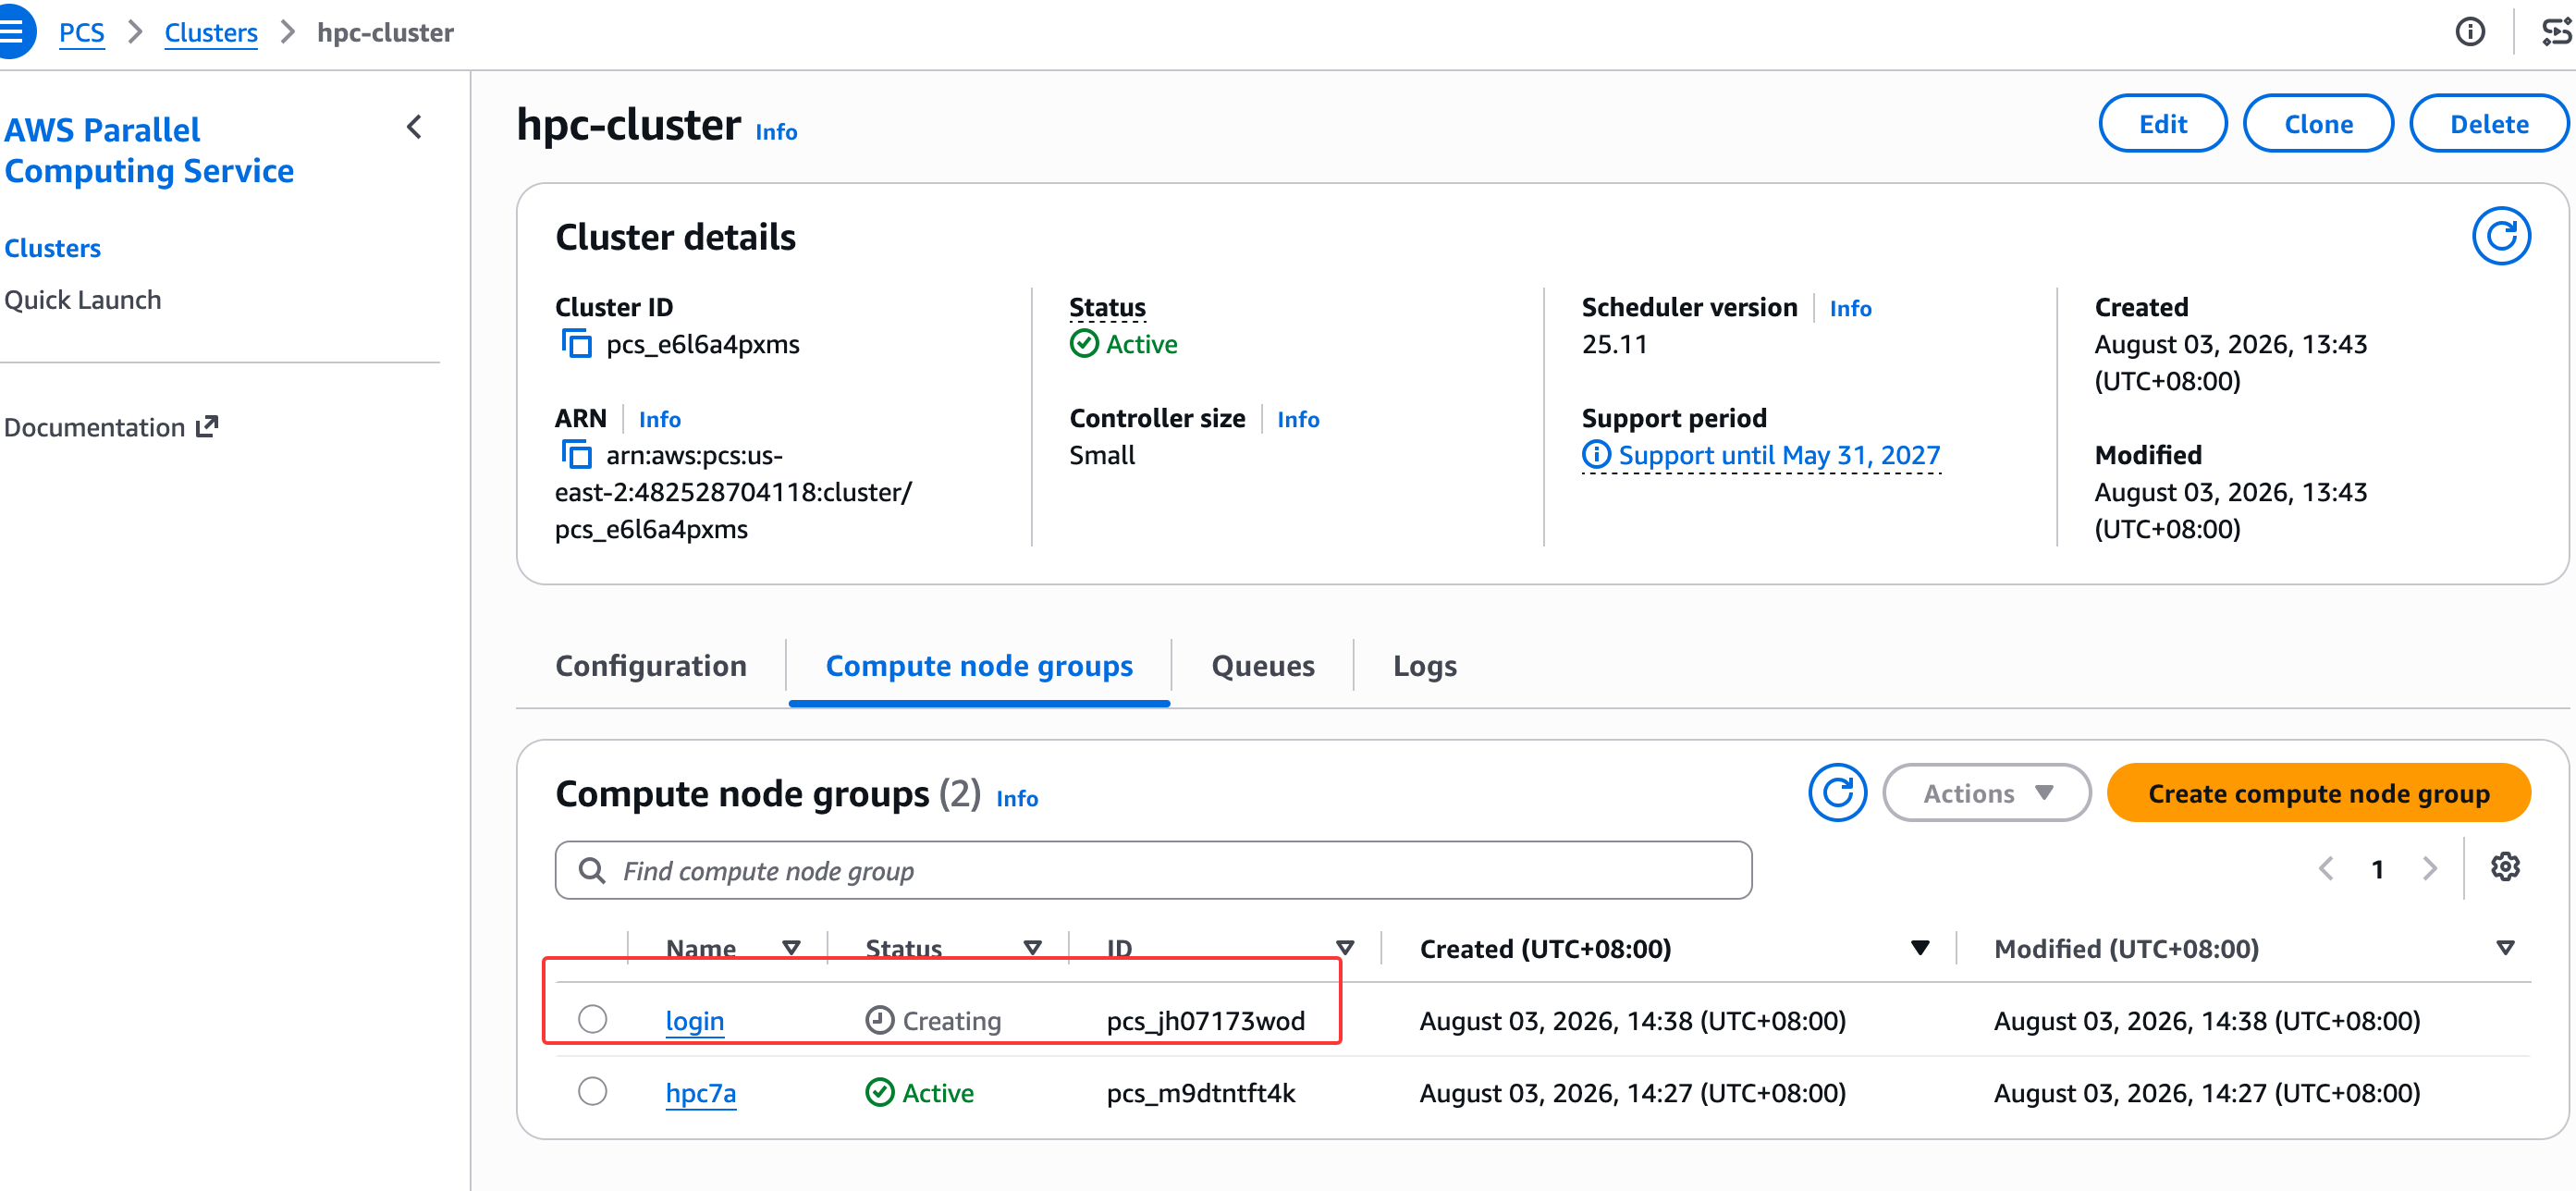Viewport: 2576px width, 1191px height.
Task: Open Quick Launch in the sidebar
Action: coord(82,299)
